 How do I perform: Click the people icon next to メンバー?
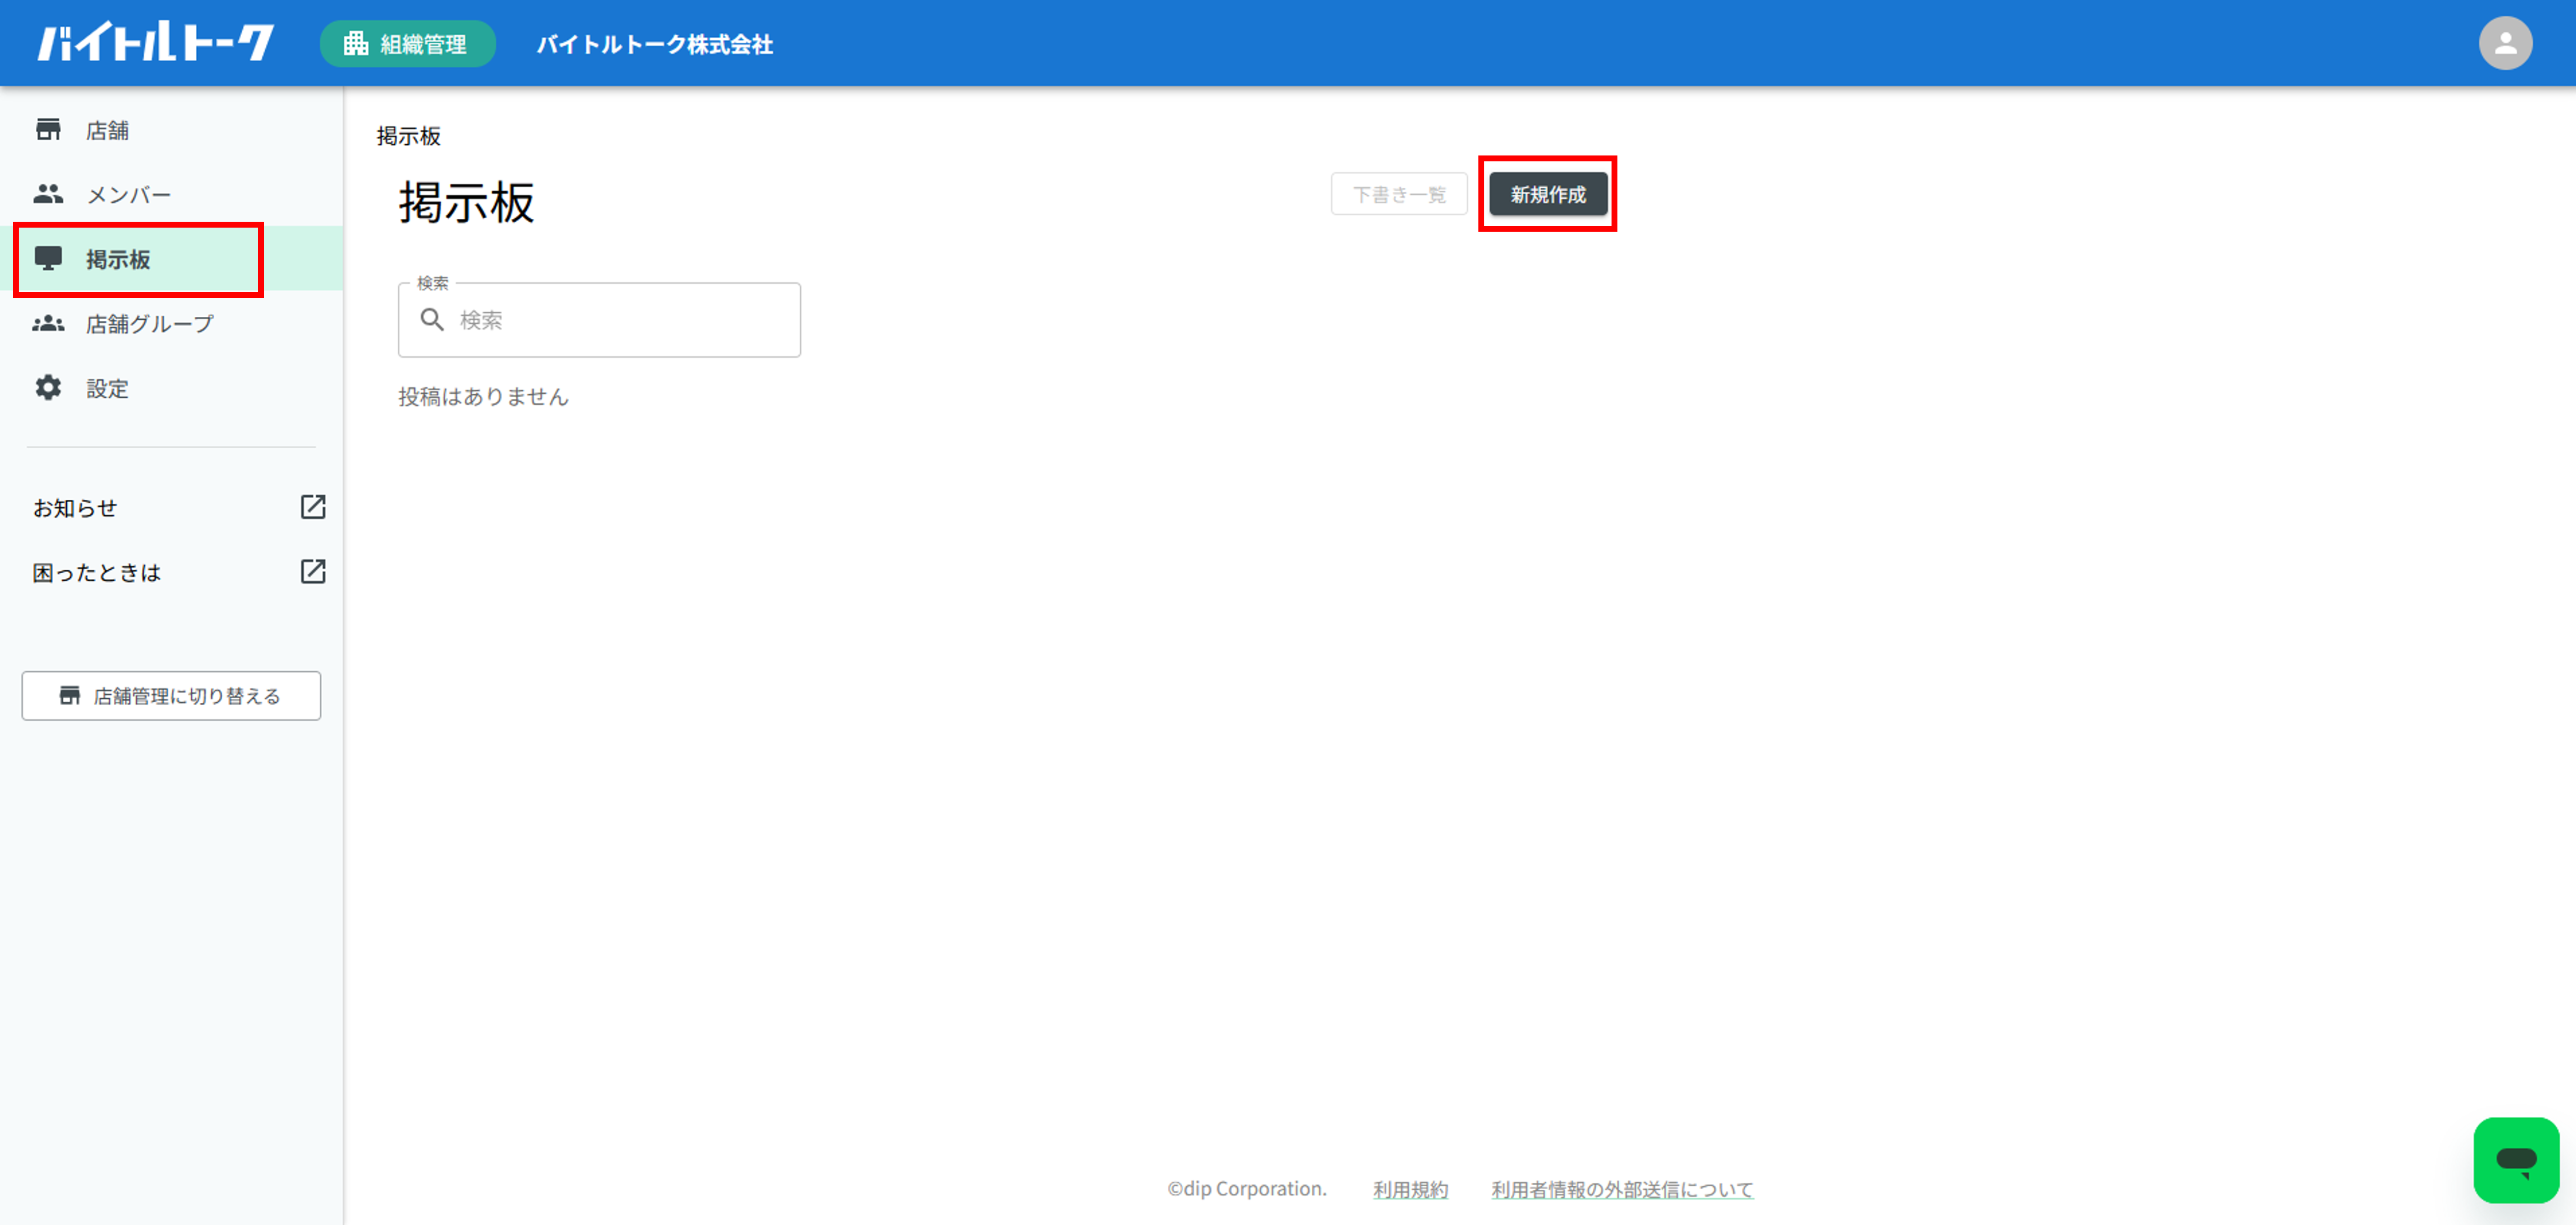[x=48, y=194]
